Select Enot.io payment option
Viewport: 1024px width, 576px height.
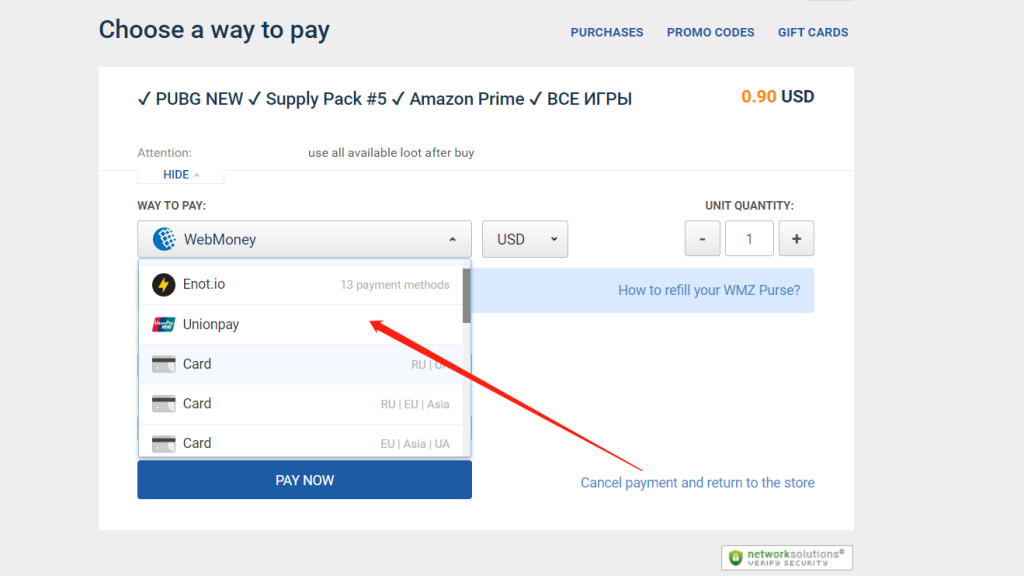300,285
